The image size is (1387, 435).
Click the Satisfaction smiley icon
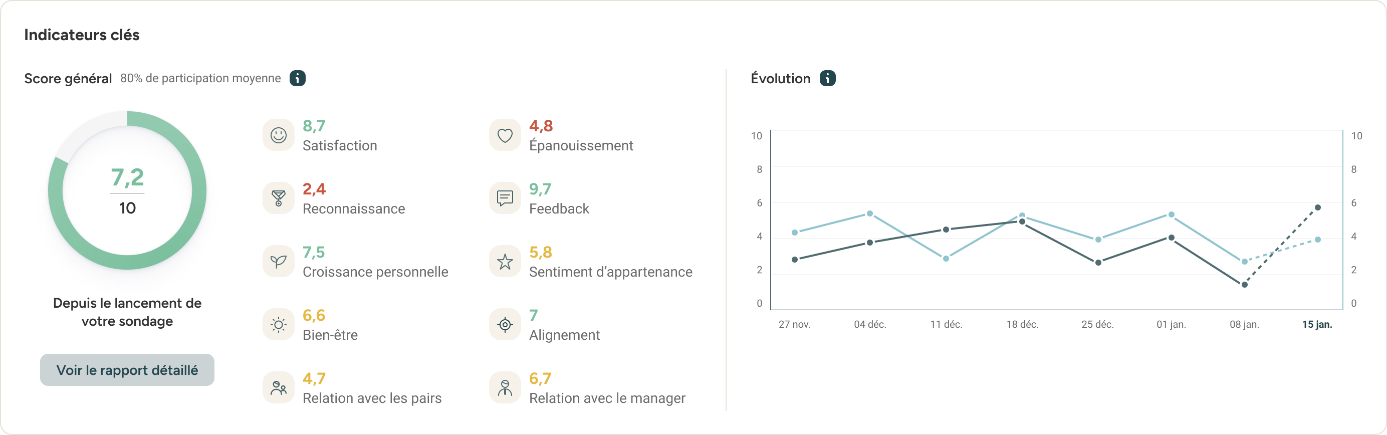(x=278, y=135)
